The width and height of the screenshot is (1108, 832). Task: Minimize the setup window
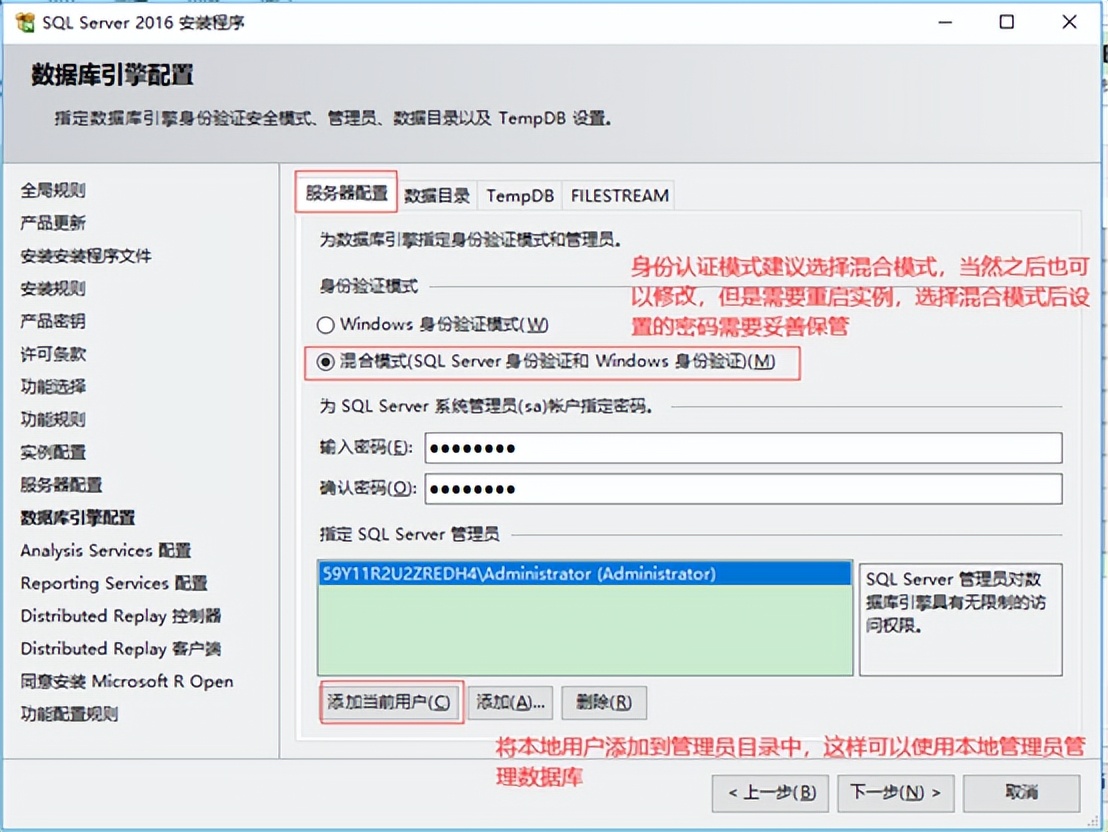tap(945, 23)
